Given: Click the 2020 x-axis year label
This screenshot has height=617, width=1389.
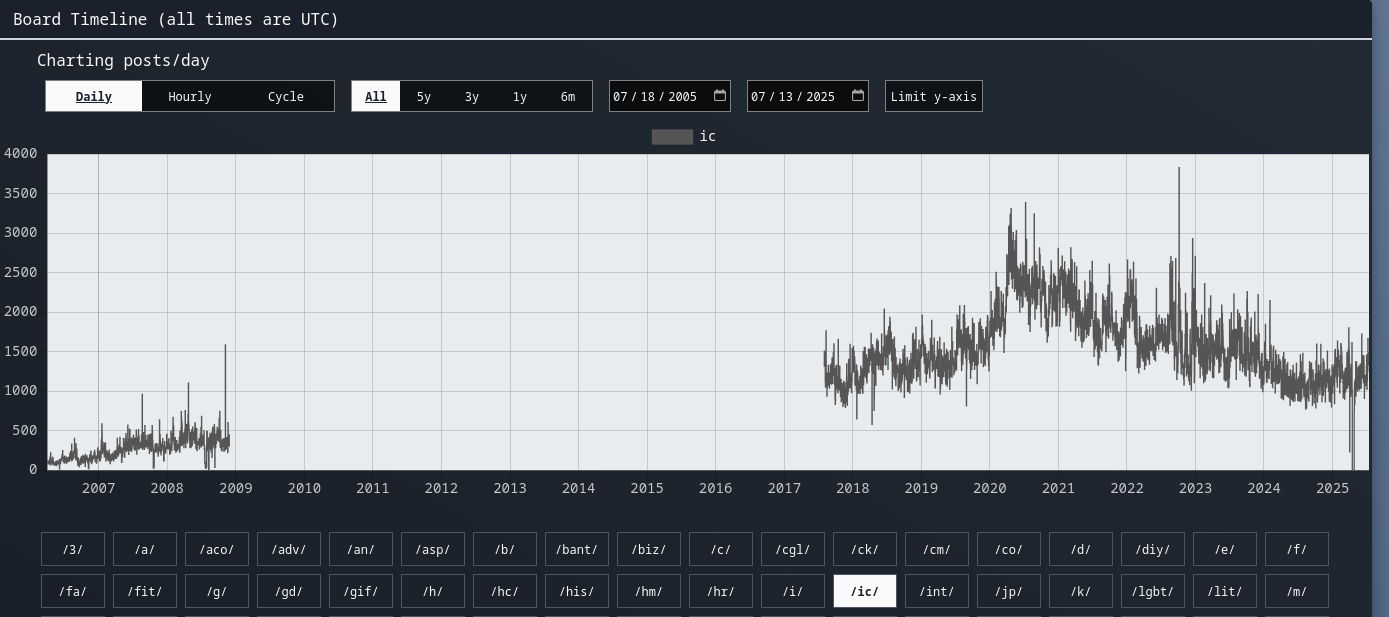Looking at the screenshot, I should click(990, 488).
